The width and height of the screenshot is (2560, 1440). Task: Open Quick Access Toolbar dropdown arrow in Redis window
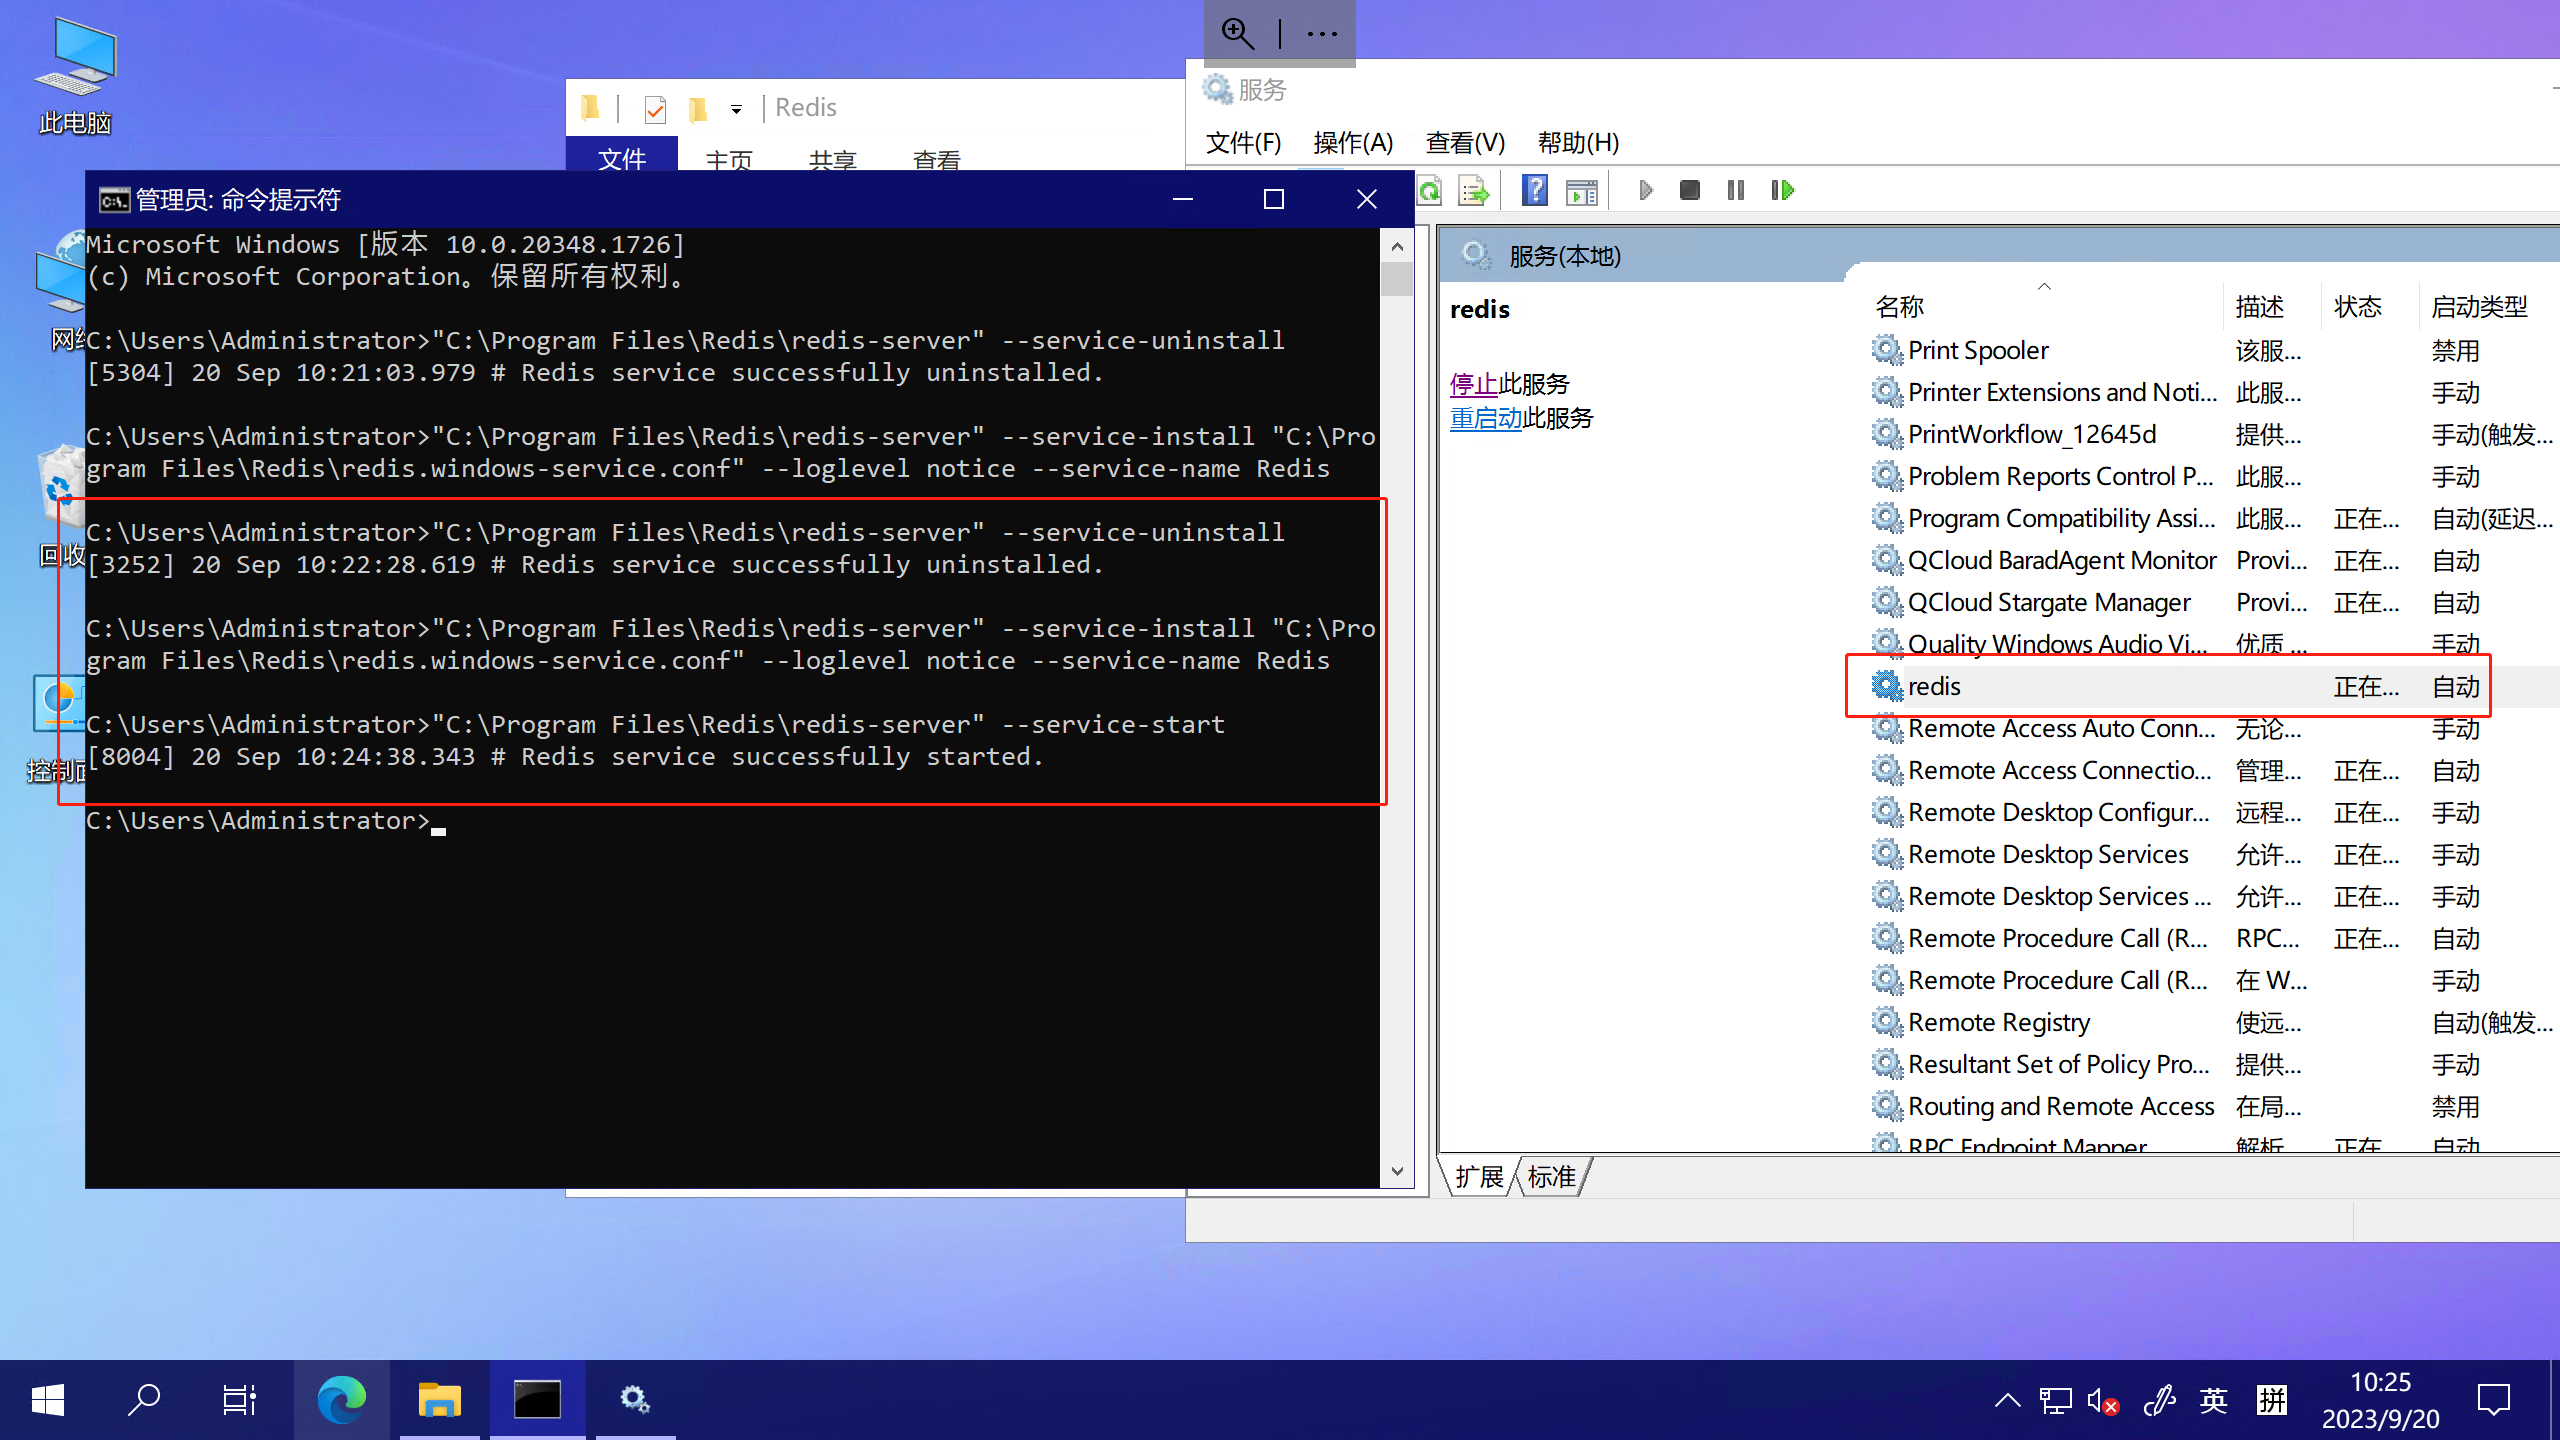(737, 109)
